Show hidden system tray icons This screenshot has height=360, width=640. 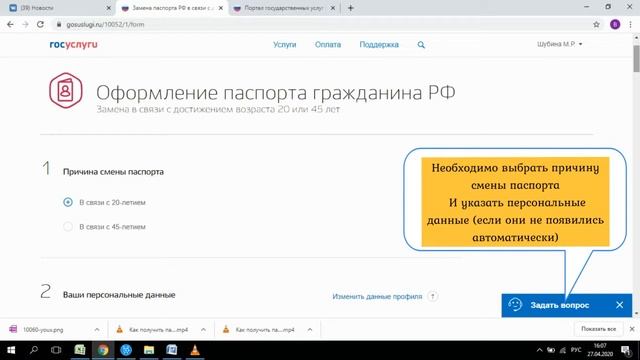[x=539, y=350]
